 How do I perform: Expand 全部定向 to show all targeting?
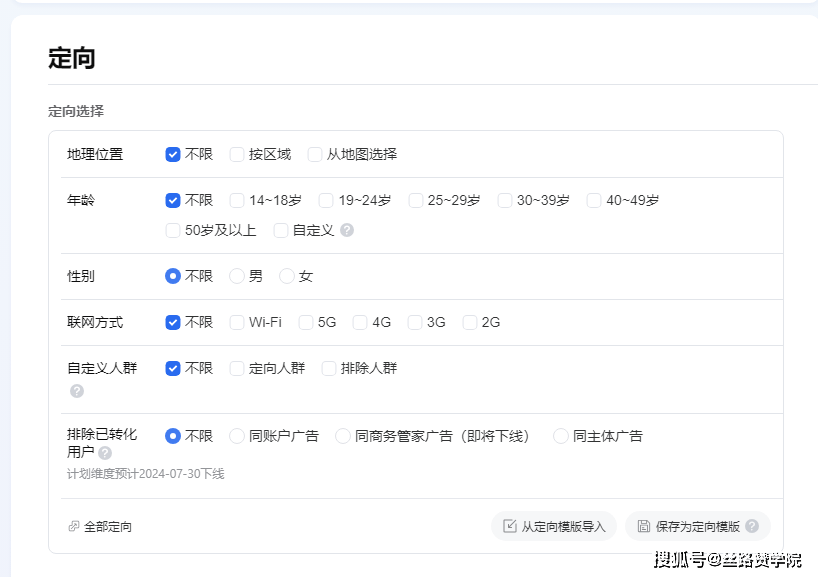click(x=107, y=526)
